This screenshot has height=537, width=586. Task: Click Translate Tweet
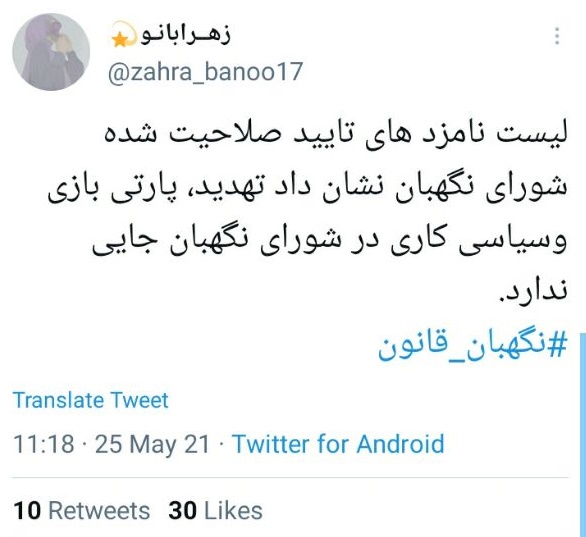tap(91, 400)
